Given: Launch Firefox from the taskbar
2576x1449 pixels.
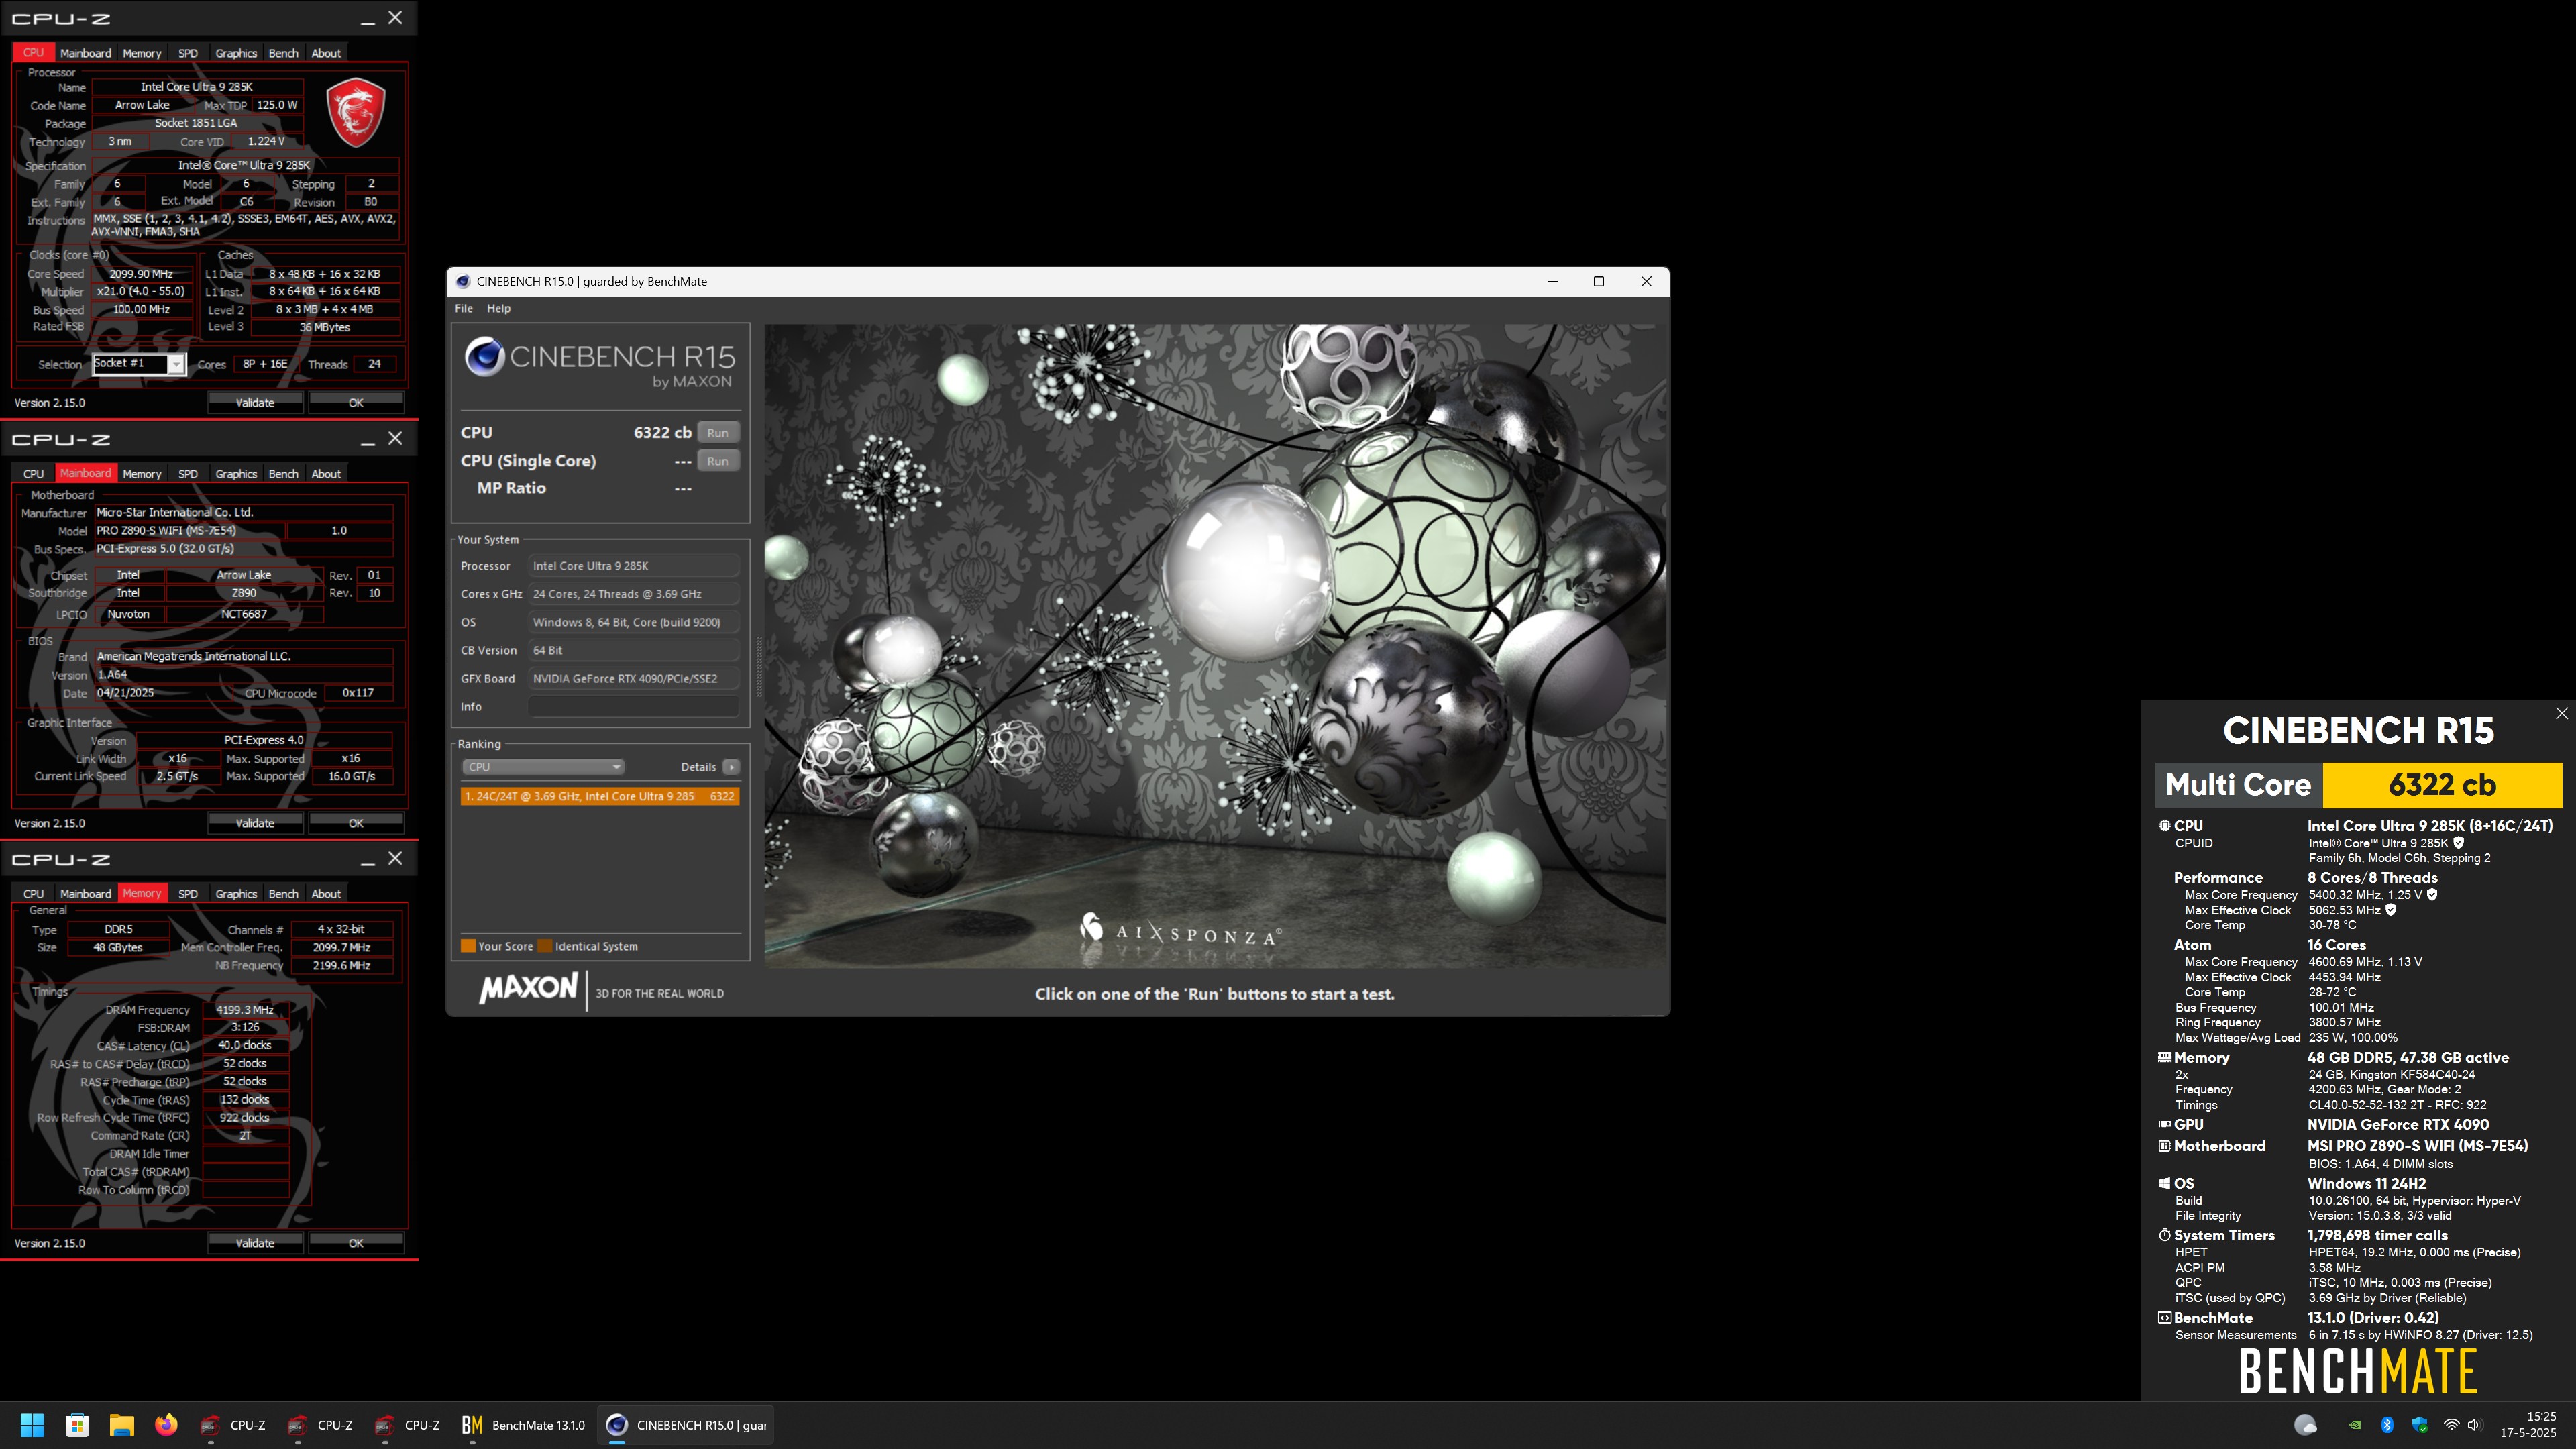Looking at the screenshot, I should 166,1425.
